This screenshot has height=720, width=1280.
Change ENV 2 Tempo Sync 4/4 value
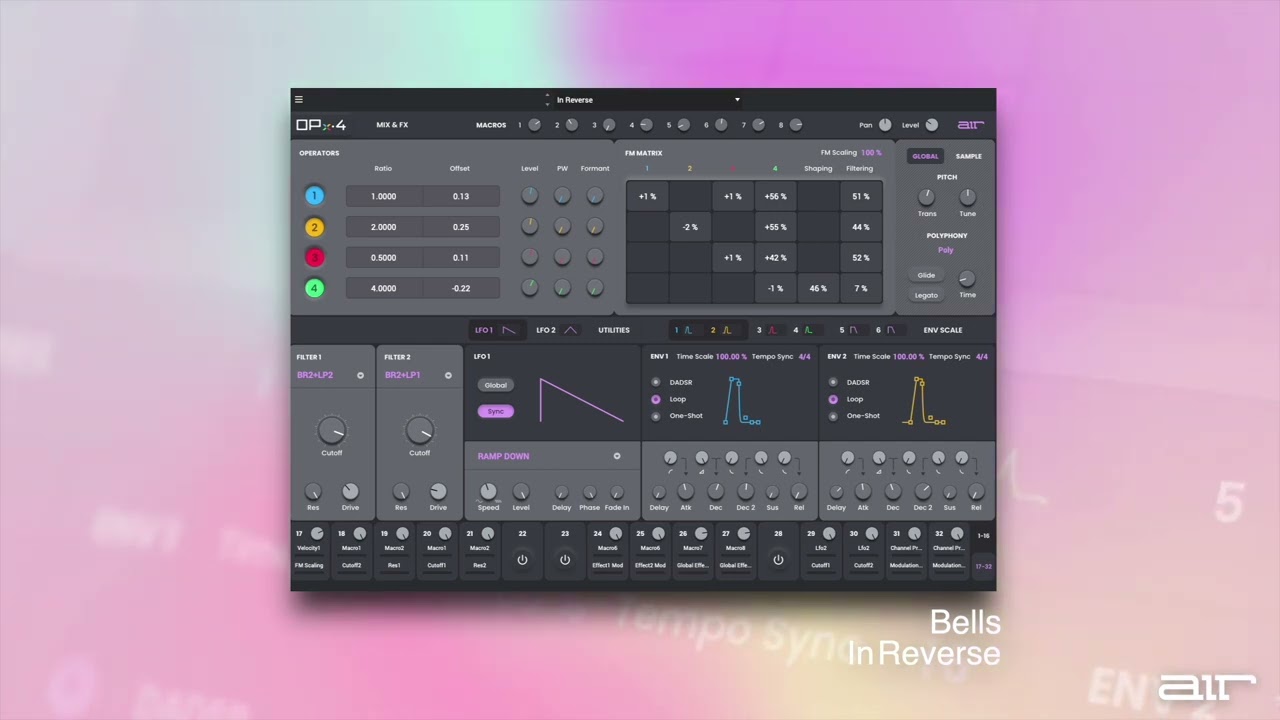981,357
